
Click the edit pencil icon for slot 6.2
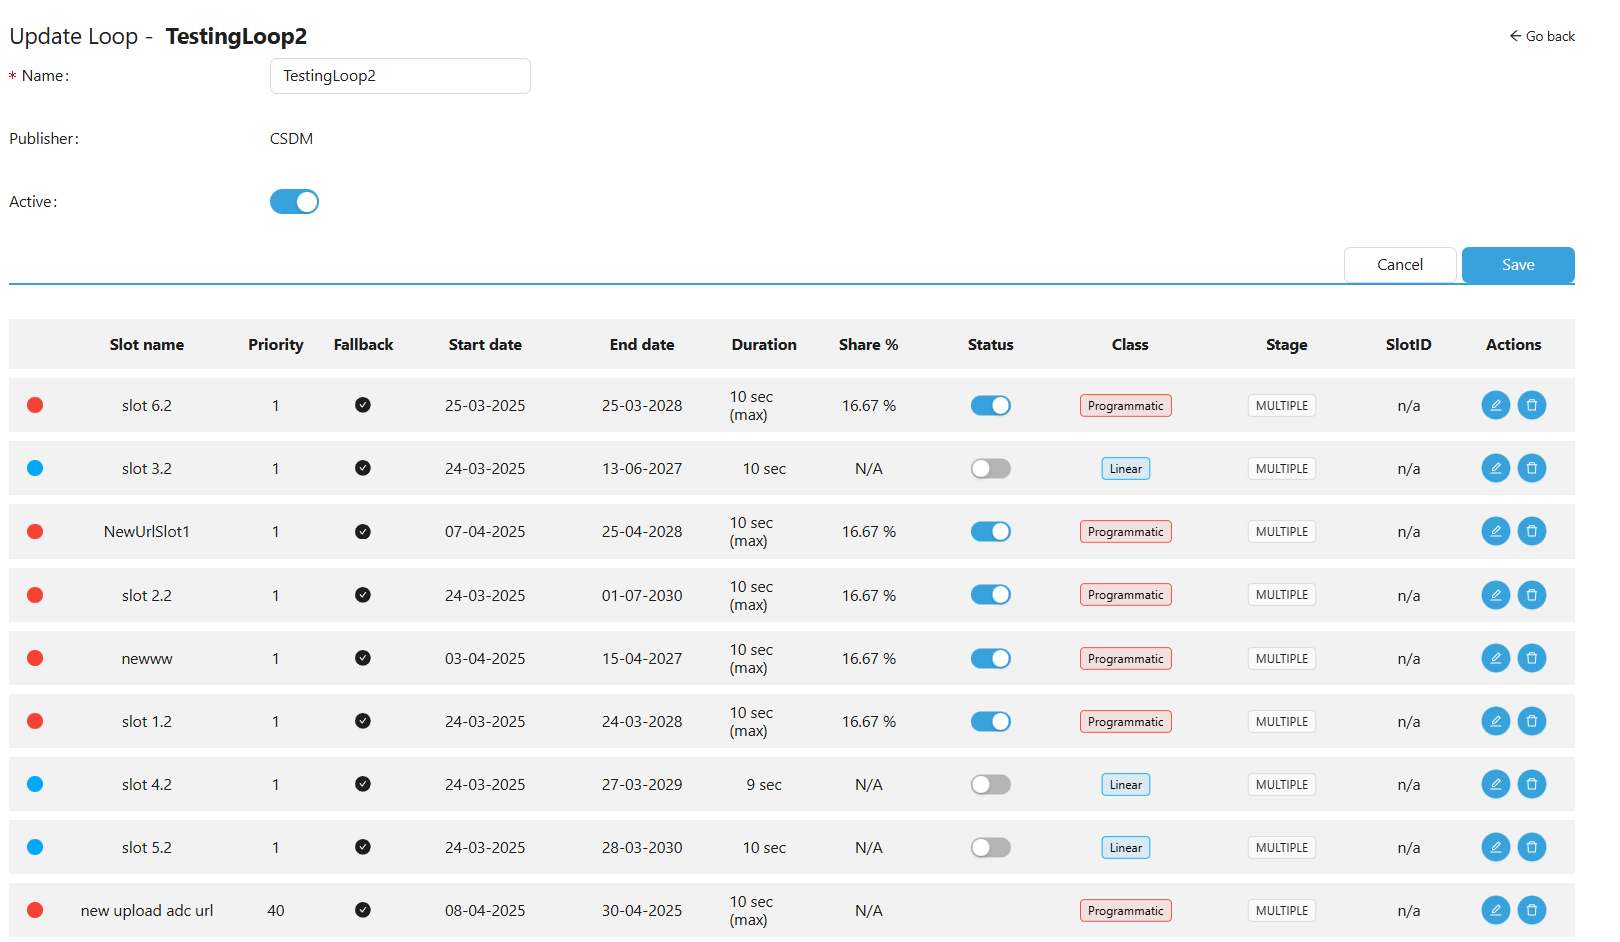tap(1495, 405)
